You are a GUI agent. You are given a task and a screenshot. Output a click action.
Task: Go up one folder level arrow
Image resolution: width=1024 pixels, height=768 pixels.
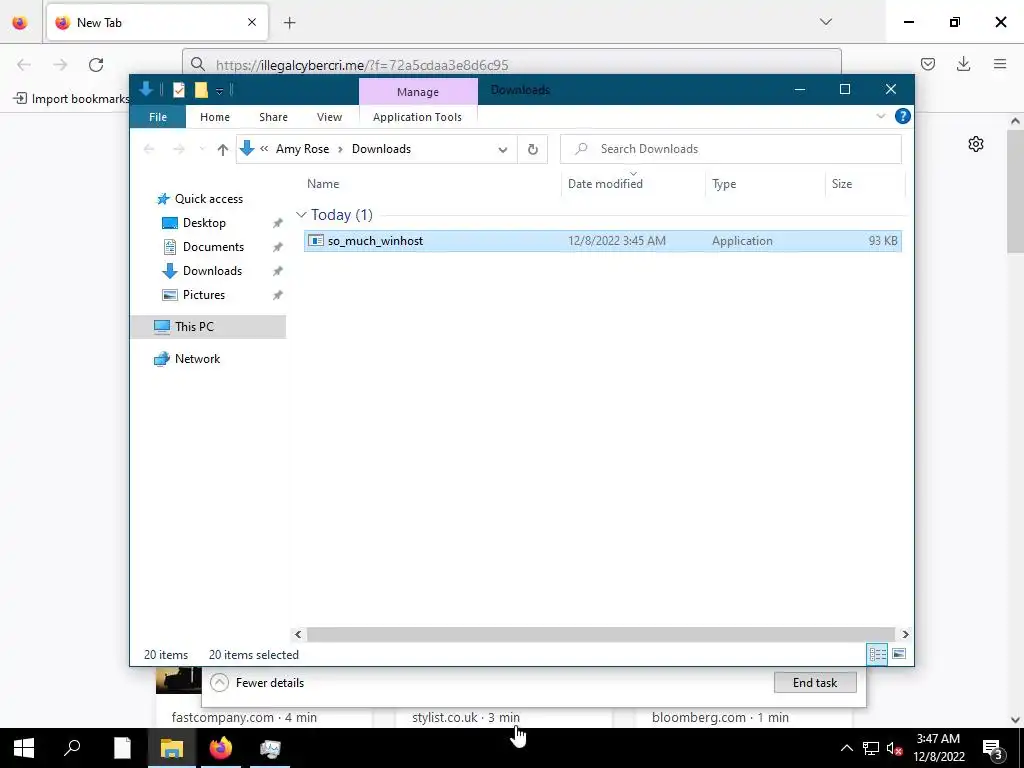pos(223,150)
